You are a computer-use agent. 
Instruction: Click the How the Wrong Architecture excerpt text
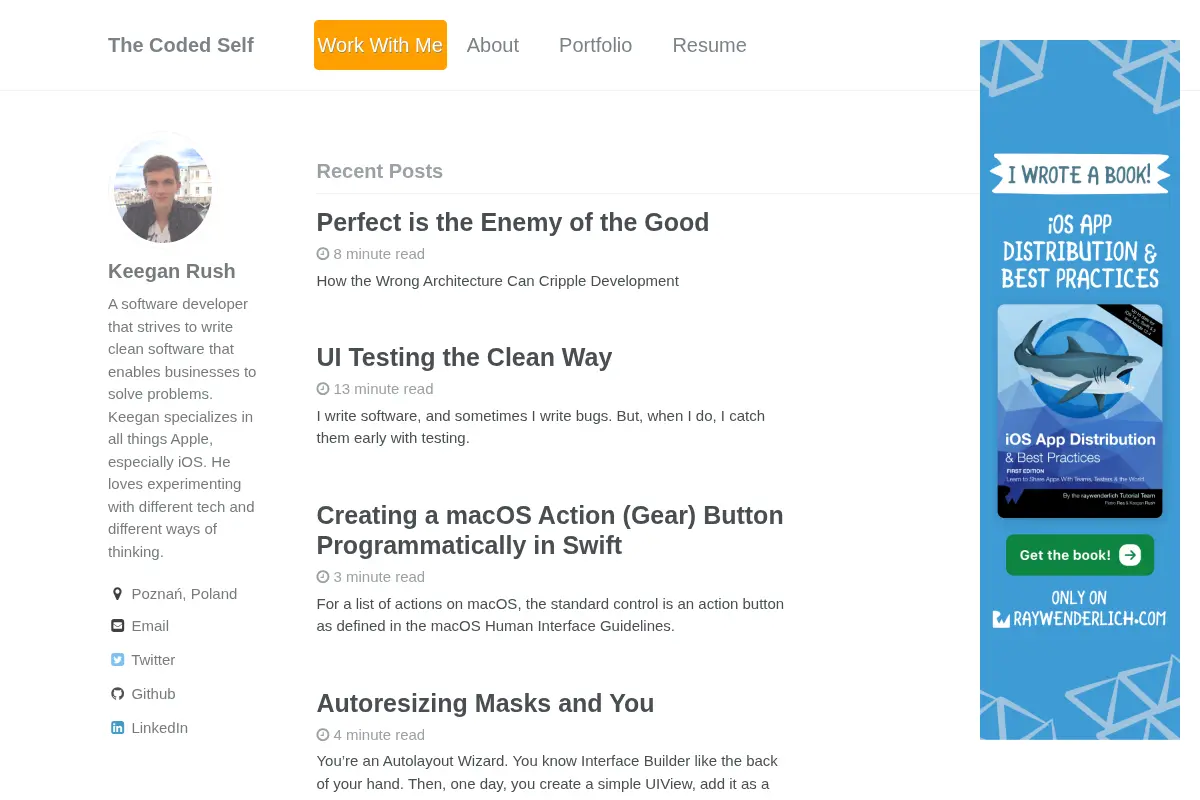498,281
